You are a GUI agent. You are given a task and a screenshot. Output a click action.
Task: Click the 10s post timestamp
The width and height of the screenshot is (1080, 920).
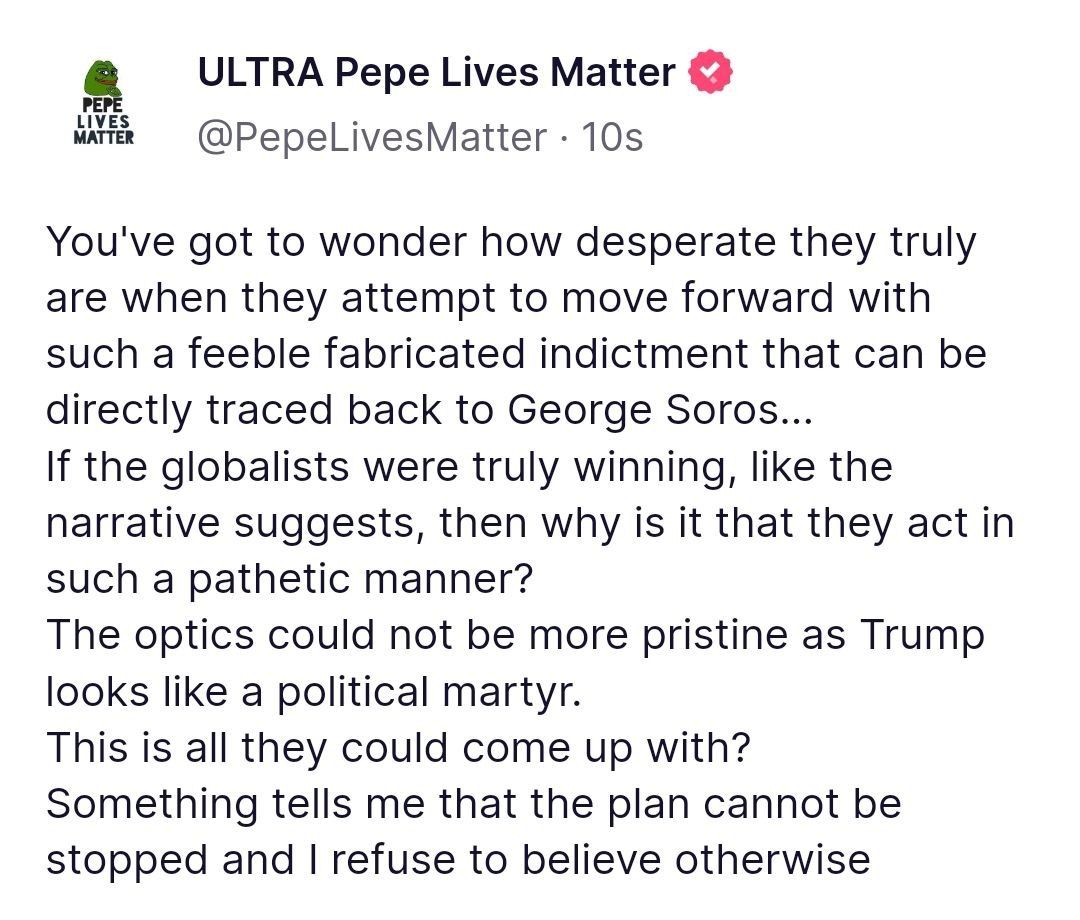[x=612, y=137]
